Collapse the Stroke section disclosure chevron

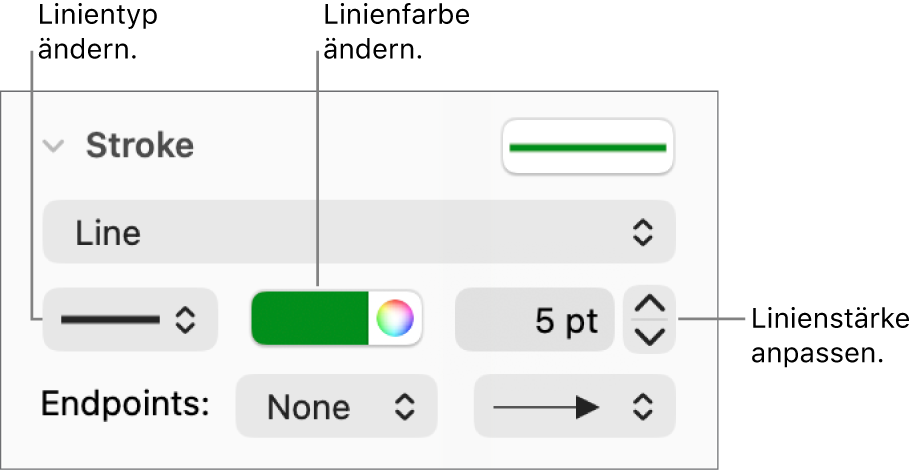pyautogui.click(x=55, y=146)
